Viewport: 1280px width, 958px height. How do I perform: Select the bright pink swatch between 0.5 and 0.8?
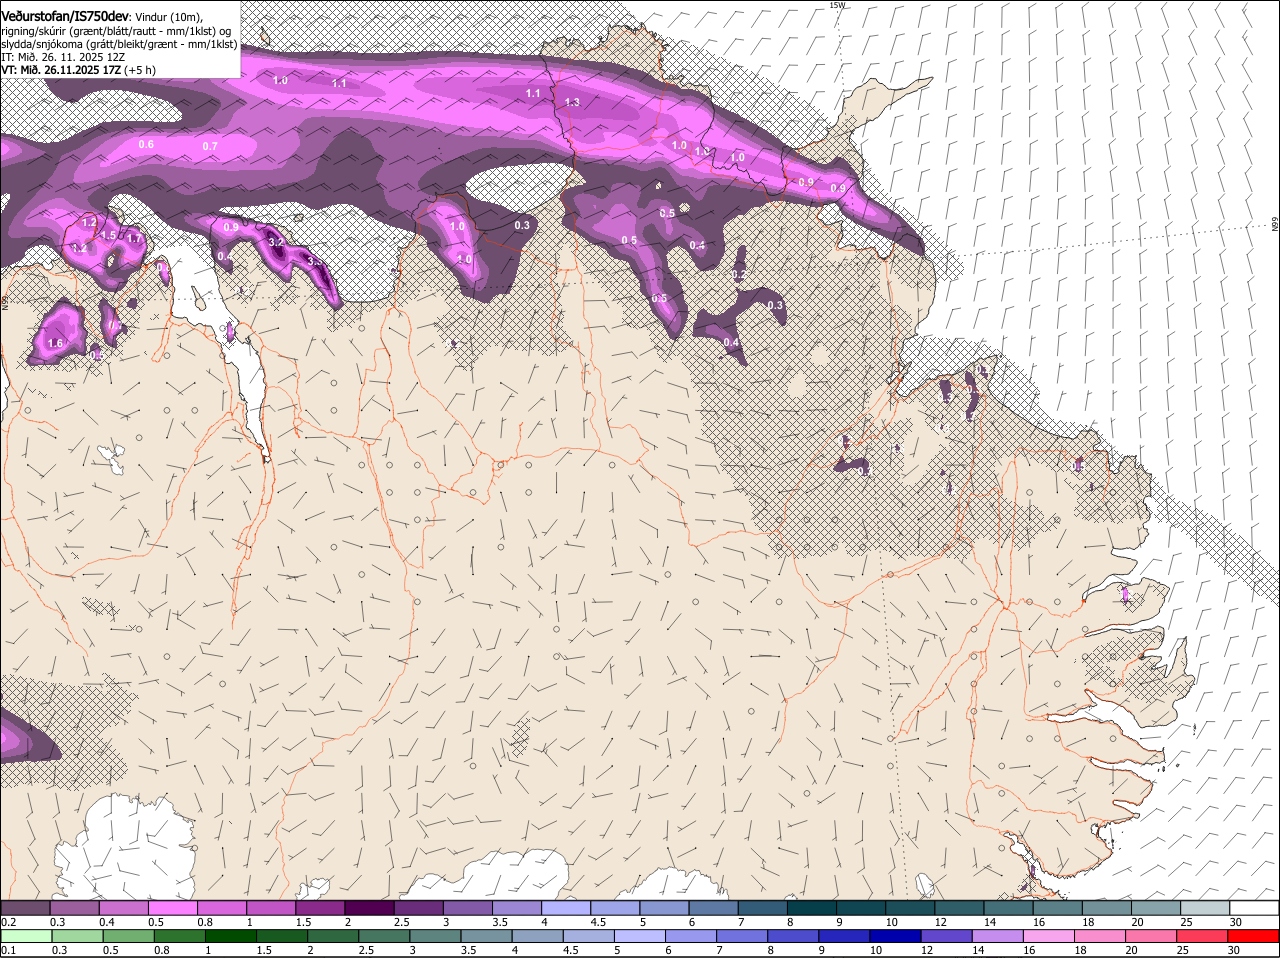[172, 908]
